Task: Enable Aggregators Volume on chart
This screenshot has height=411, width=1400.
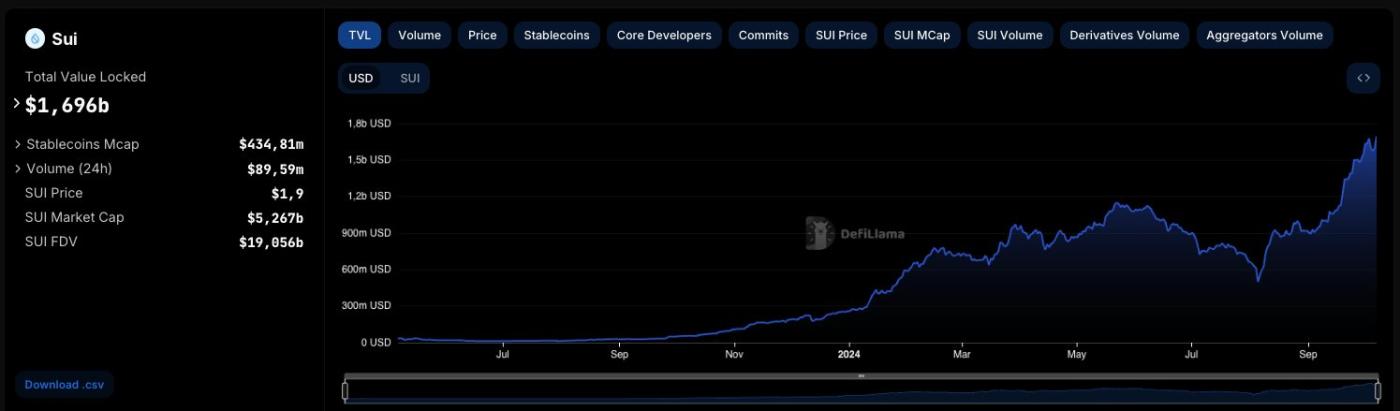Action: click(1264, 35)
